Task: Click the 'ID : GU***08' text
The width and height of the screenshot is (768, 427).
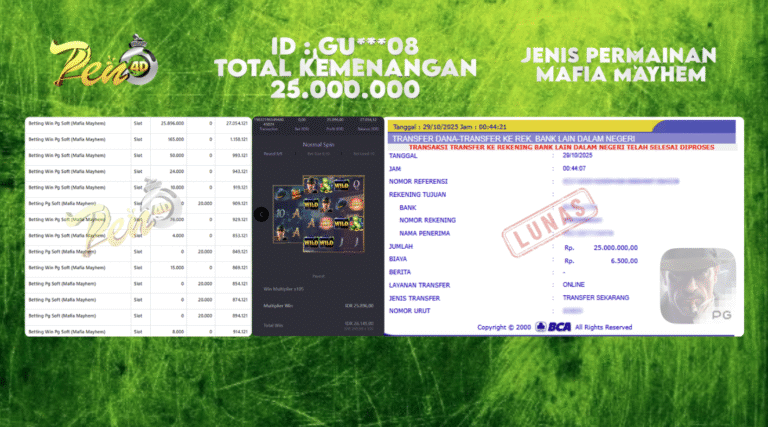Action: (345, 47)
